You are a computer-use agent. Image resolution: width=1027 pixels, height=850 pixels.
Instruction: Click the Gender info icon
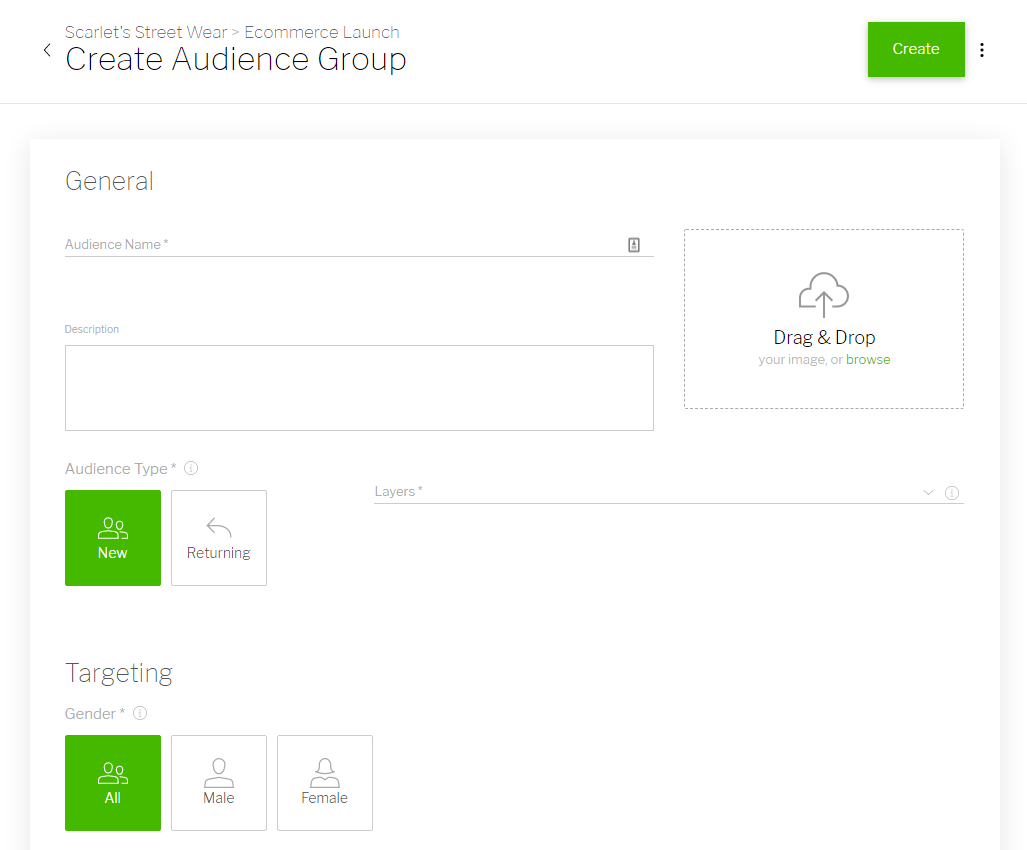pyautogui.click(x=140, y=713)
